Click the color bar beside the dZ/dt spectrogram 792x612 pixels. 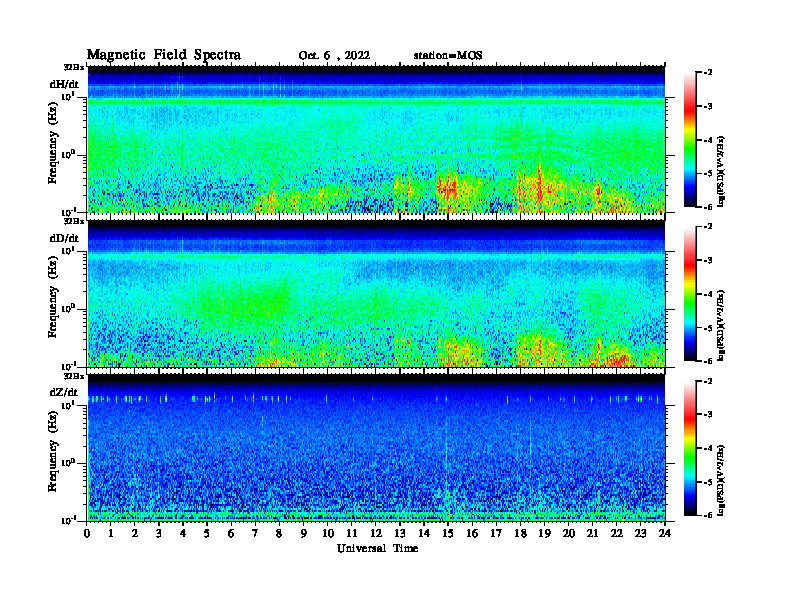point(690,448)
